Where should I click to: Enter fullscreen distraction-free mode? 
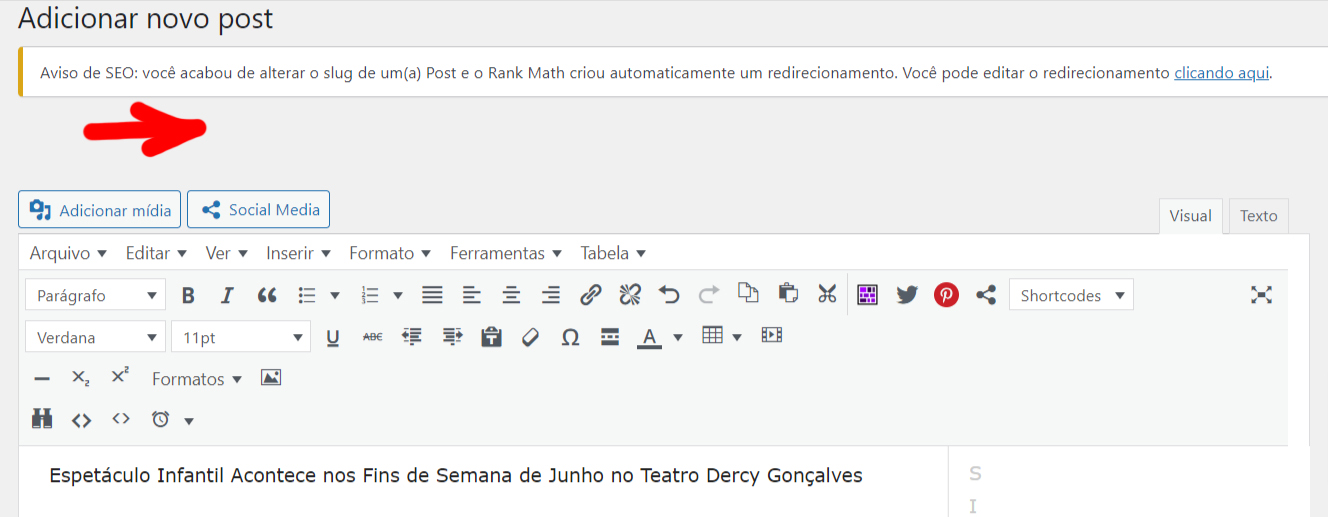tap(1261, 295)
